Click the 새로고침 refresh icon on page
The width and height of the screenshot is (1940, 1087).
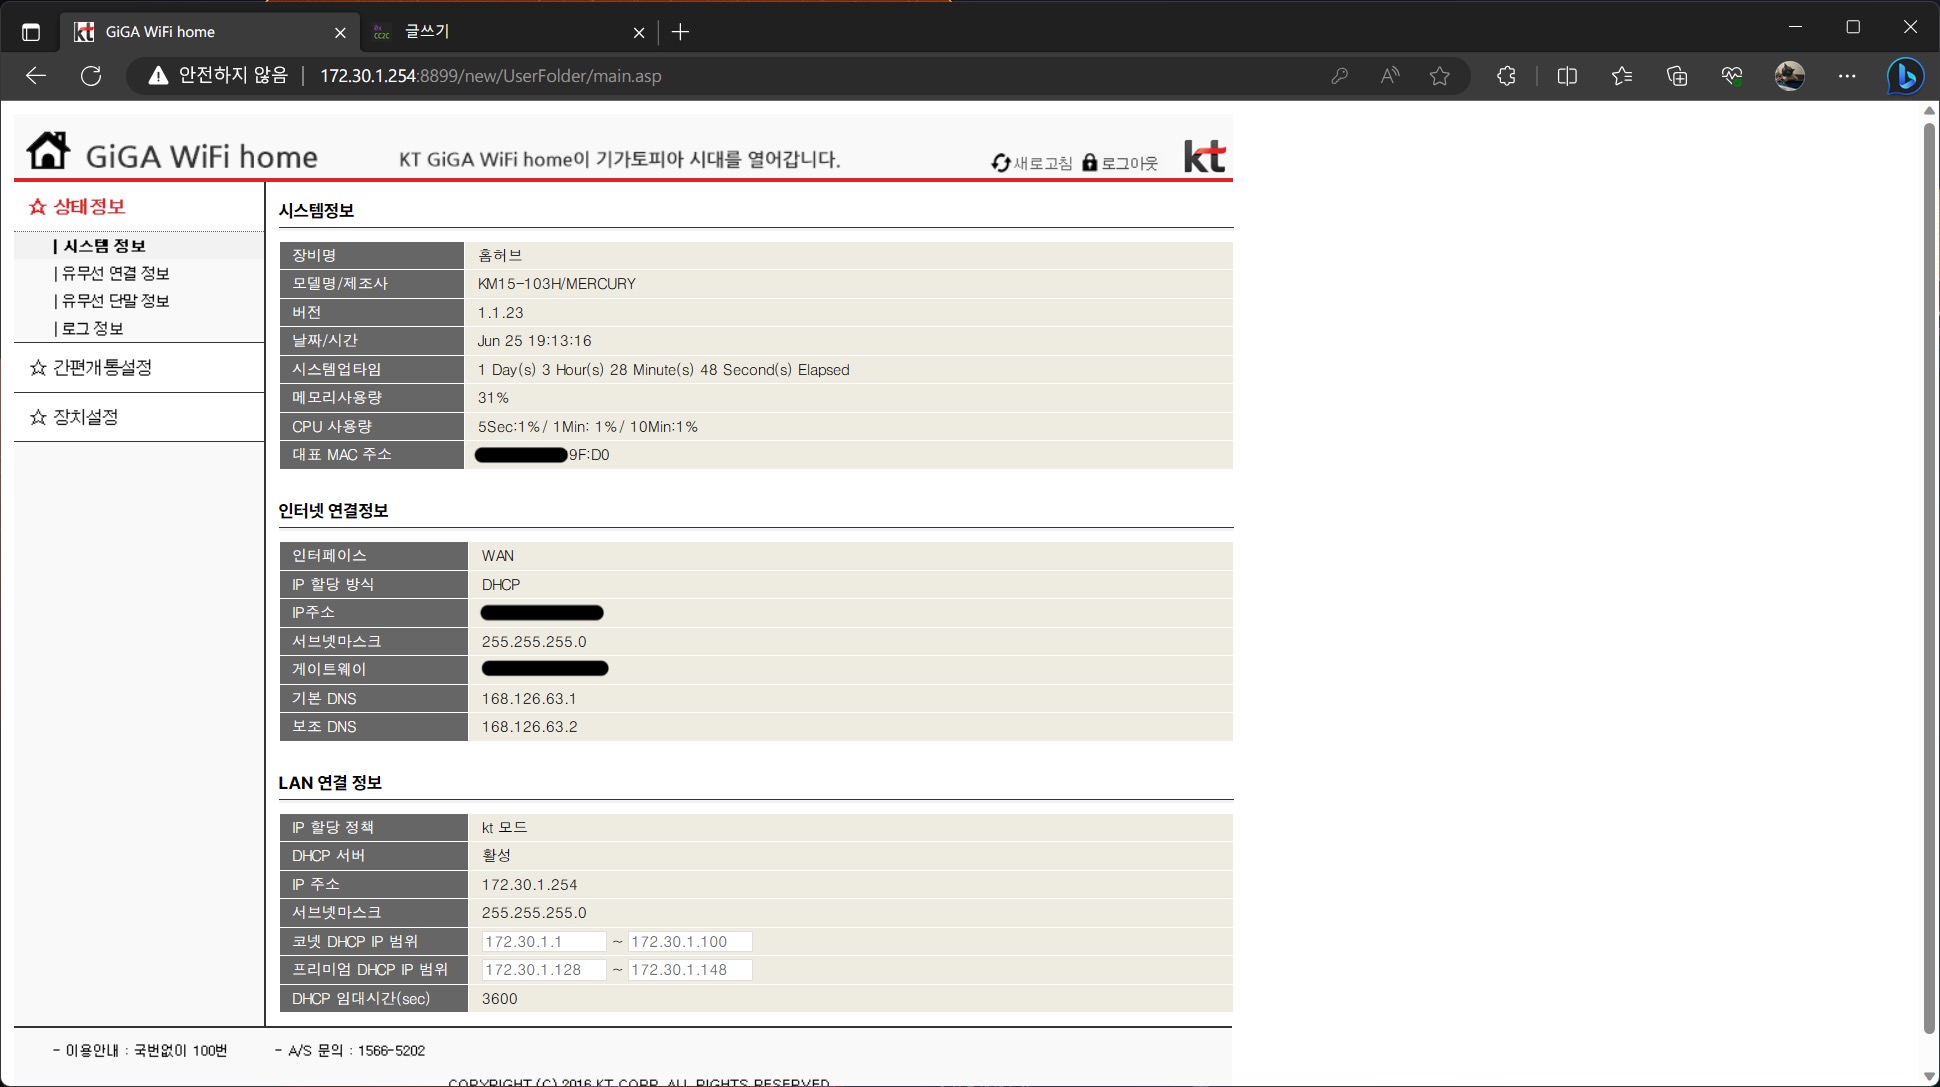click(x=1000, y=163)
